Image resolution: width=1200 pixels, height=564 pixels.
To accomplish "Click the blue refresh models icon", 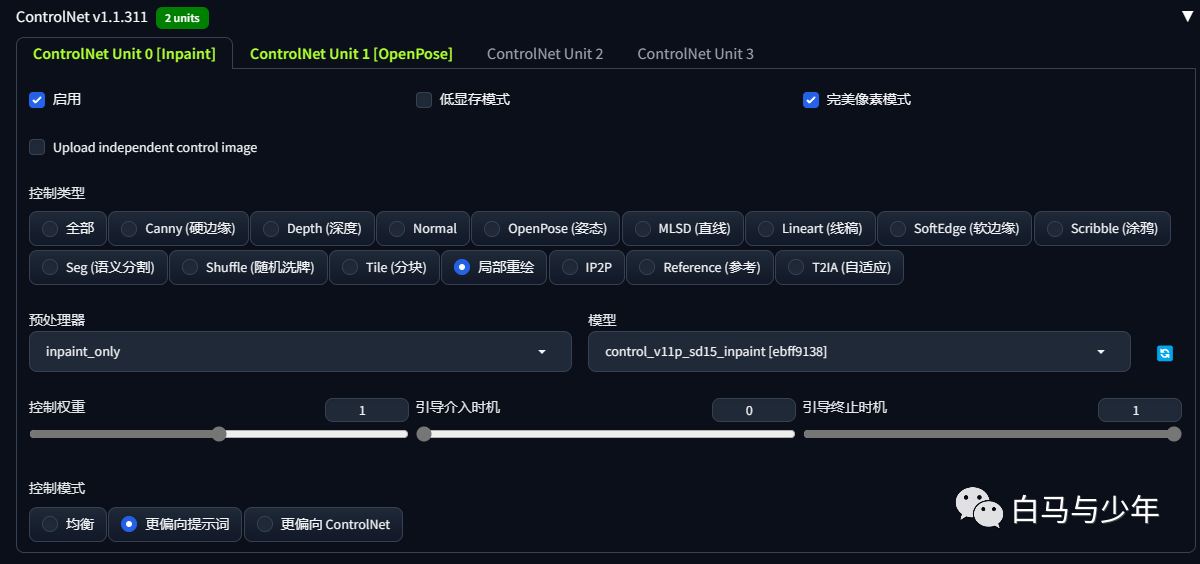I will pos(1164,353).
